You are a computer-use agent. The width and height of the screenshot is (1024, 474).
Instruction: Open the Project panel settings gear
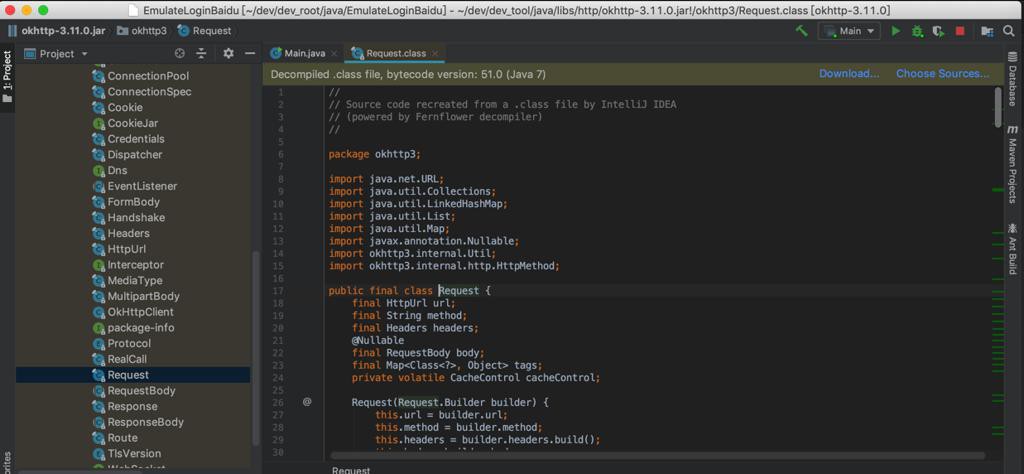pyautogui.click(x=228, y=54)
